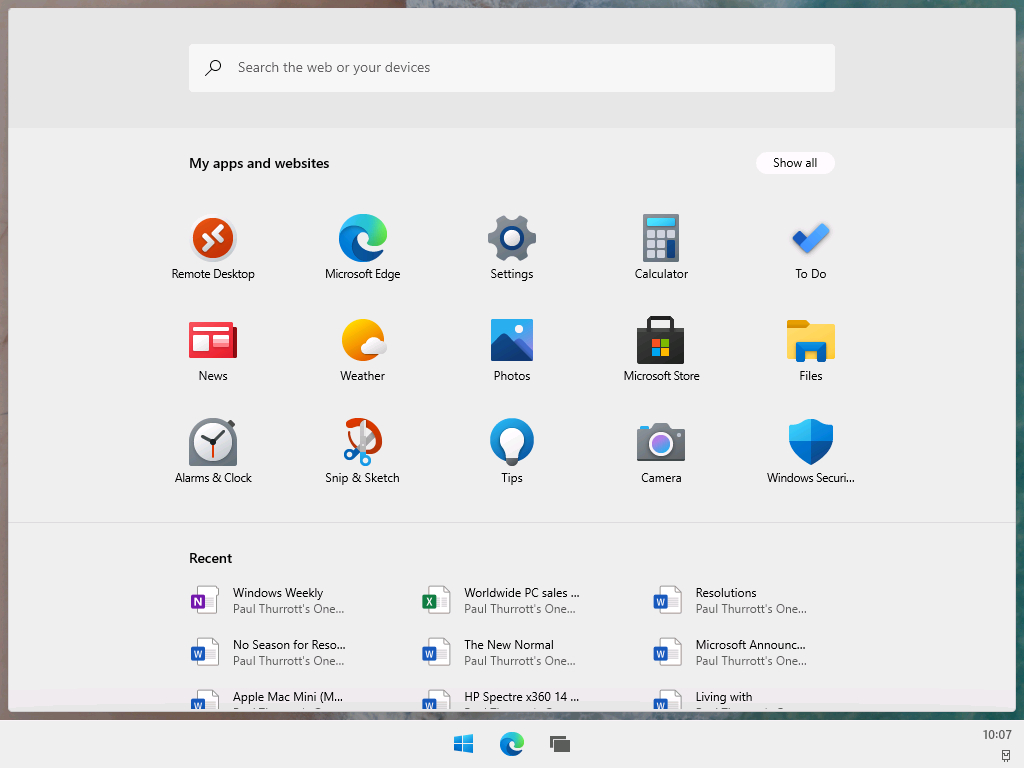Image resolution: width=1024 pixels, height=768 pixels.
Task: Open Apple Mac Mini recent document
Action: click(266, 699)
